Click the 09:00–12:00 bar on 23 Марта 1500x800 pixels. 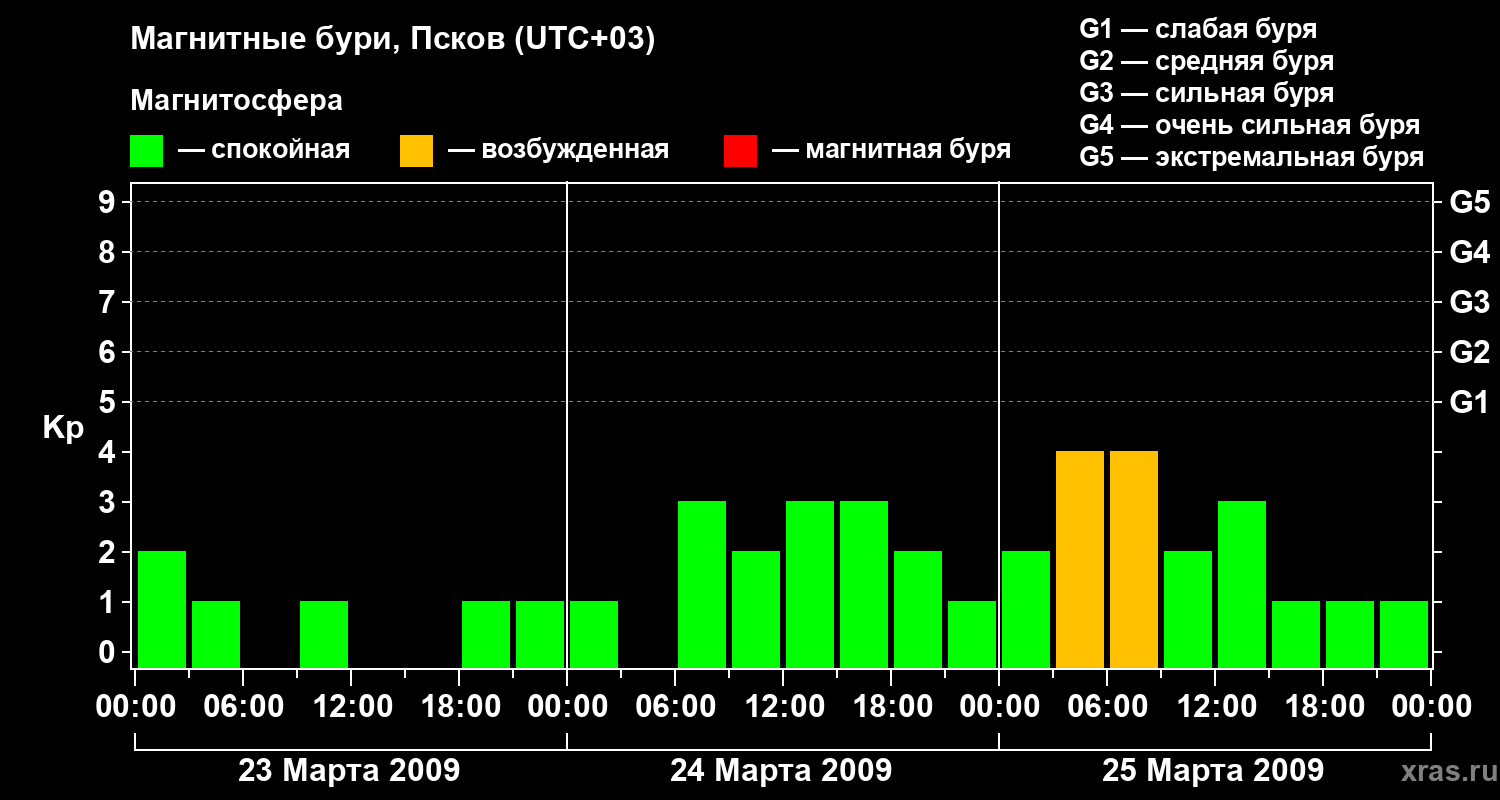[324, 634]
